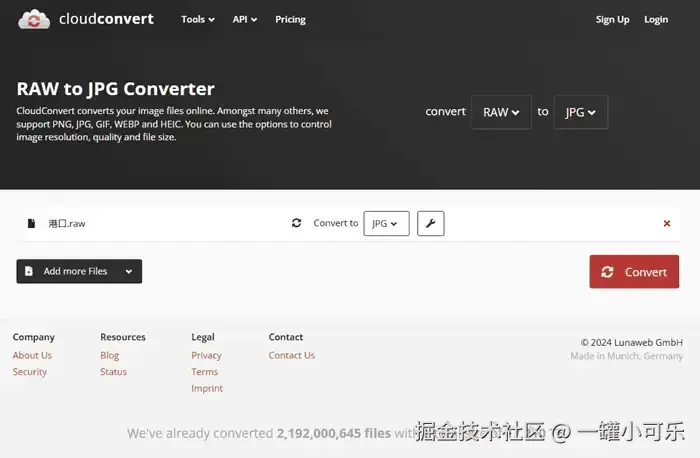This screenshot has width=700, height=458.
Task: Click the red Convert button
Action: (x=634, y=272)
